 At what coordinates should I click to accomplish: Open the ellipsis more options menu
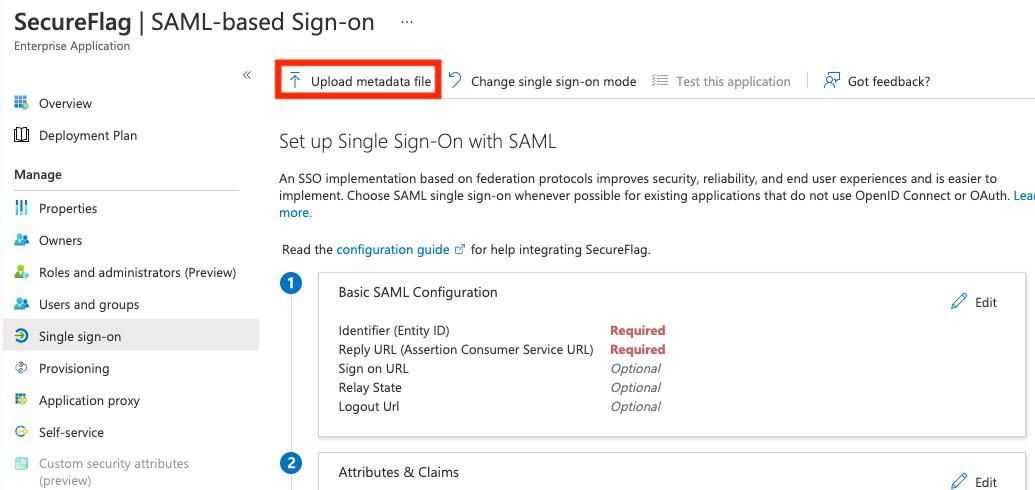pyautogui.click(x=407, y=22)
